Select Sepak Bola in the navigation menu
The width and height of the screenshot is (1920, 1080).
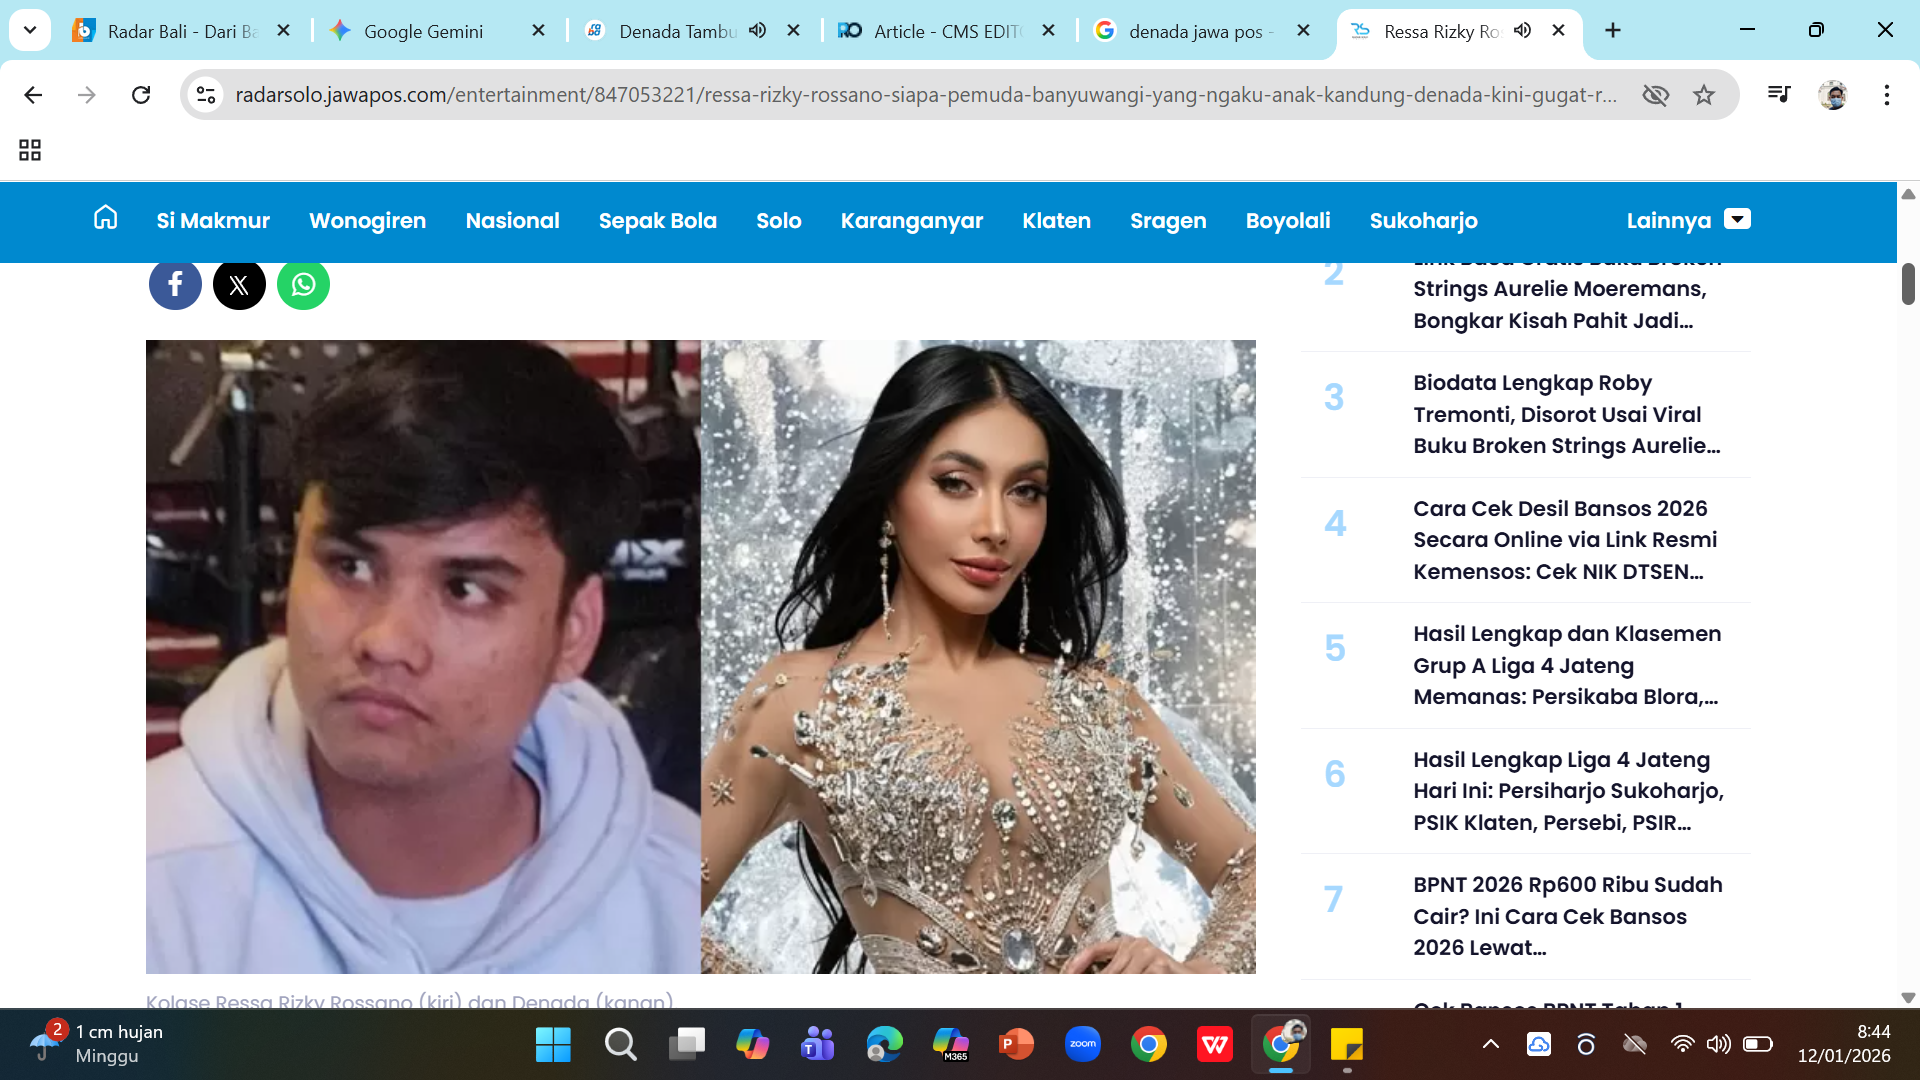(x=658, y=221)
